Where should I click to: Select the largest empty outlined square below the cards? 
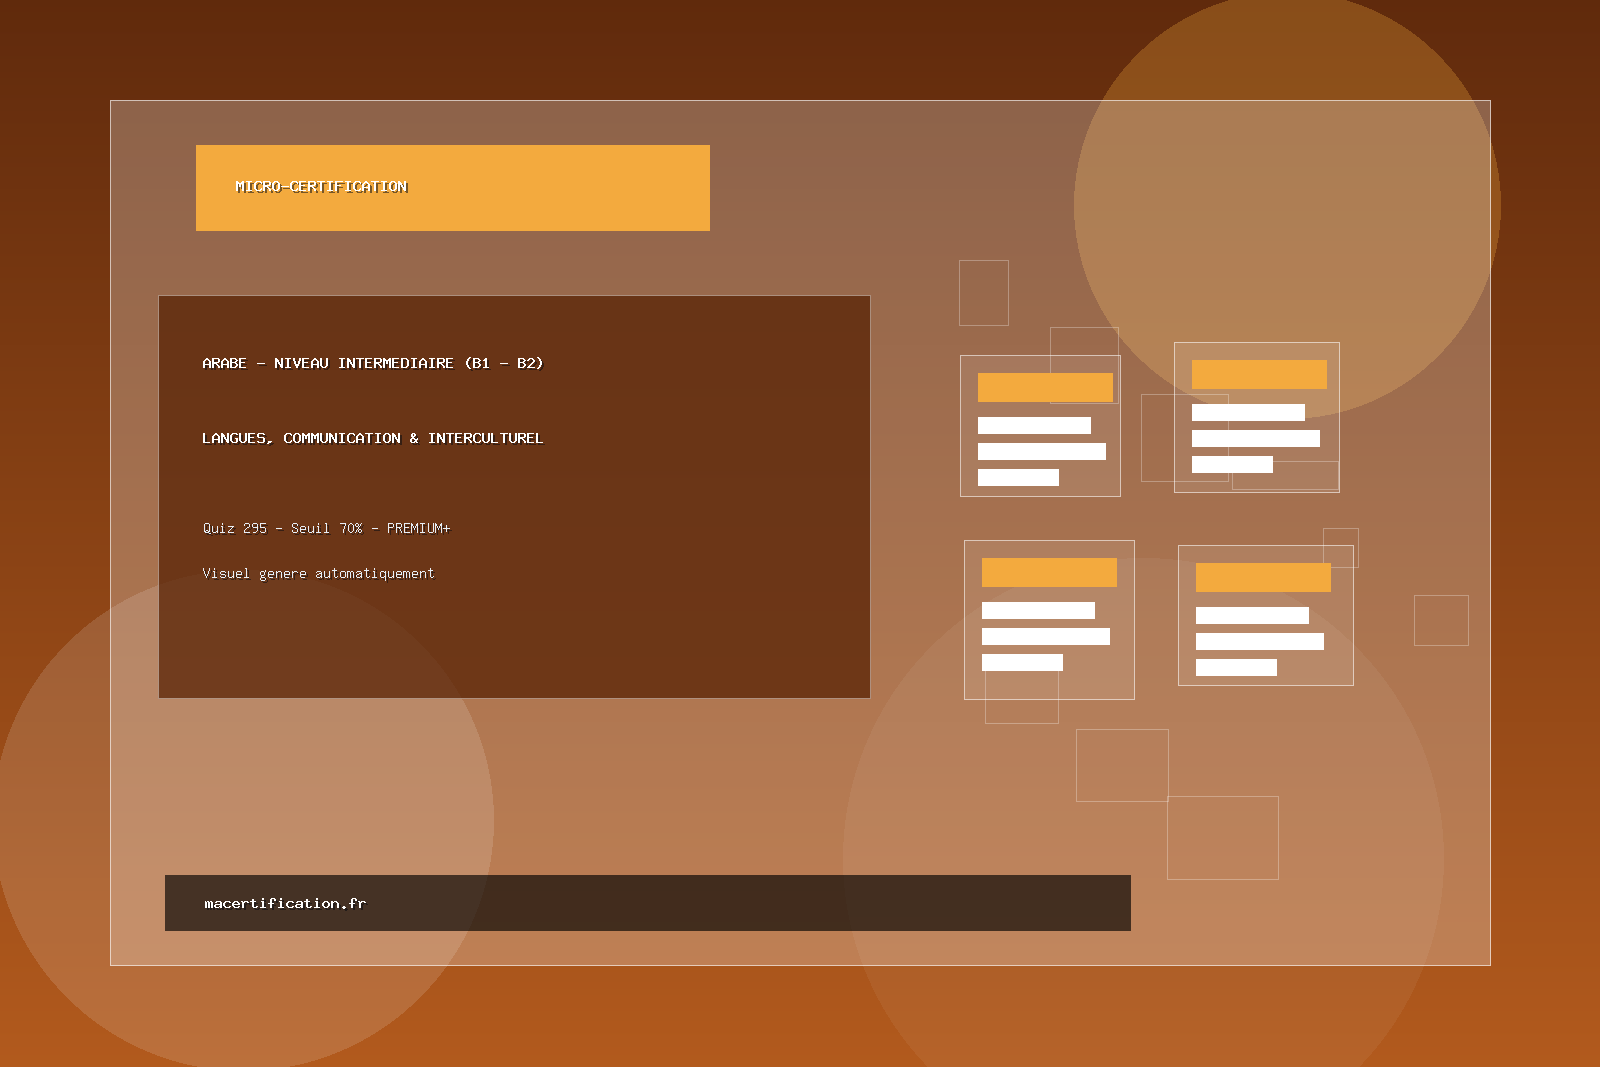(x=1222, y=838)
